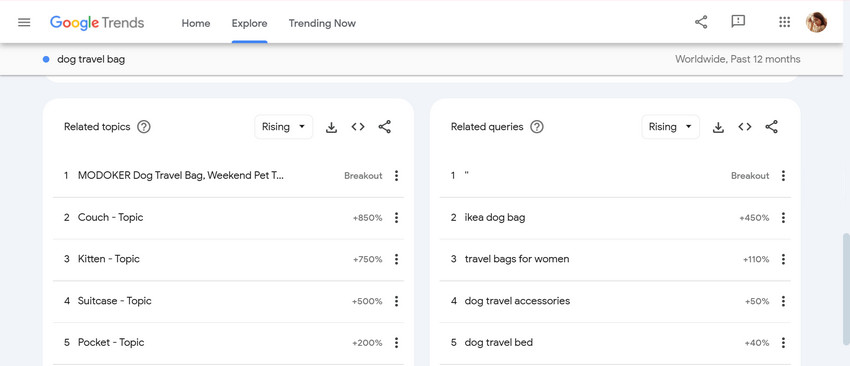The height and width of the screenshot is (366, 850).
Task: Open the Kitten - Topic entry
Action: click(x=109, y=259)
